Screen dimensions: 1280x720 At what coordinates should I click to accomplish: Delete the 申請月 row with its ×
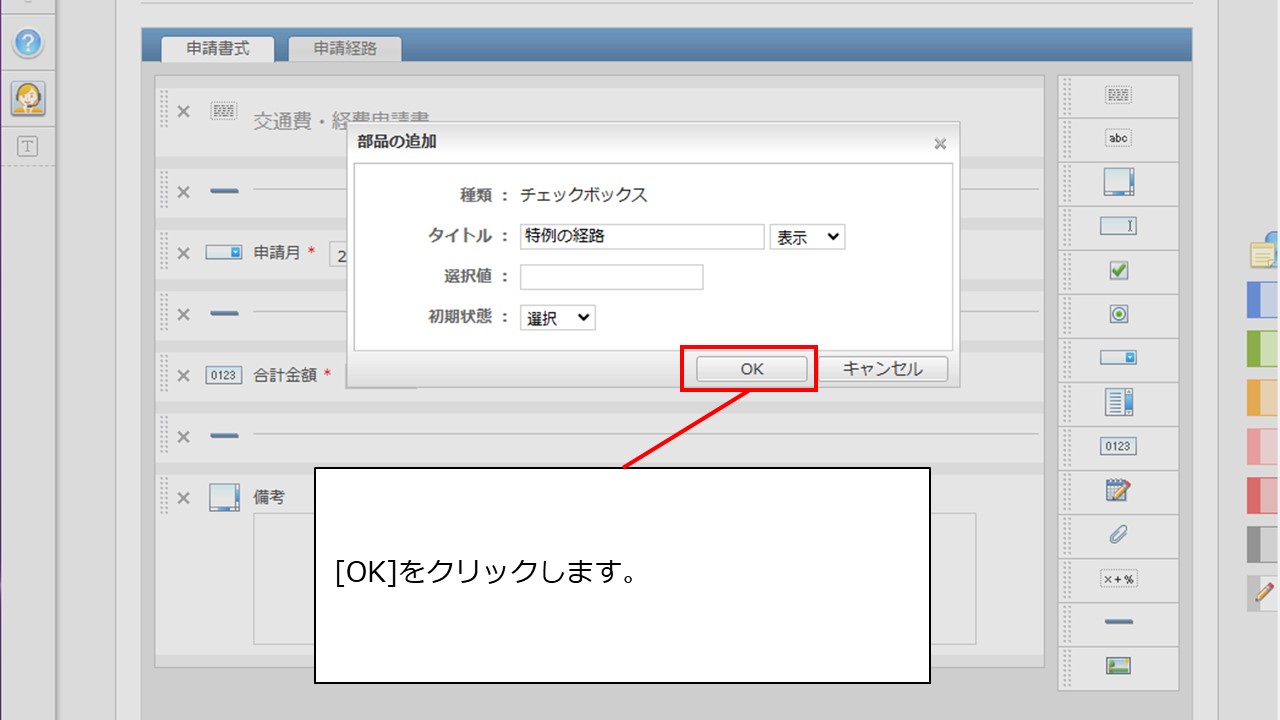pyautogui.click(x=183, y=252)
